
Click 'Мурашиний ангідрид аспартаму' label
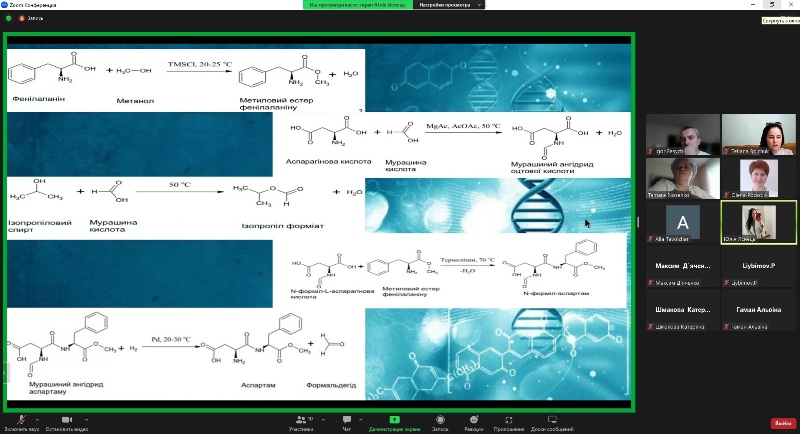[66, 388]
